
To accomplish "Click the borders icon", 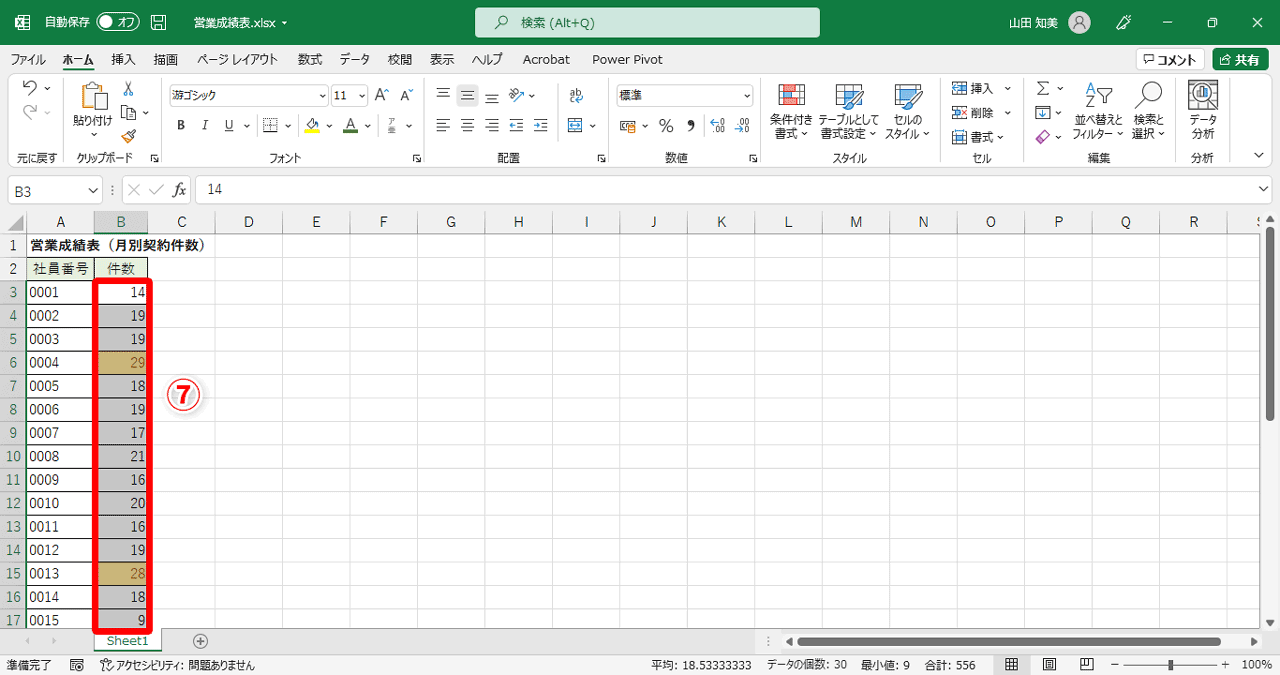I will pyautogui.click(x=270, y=126).
